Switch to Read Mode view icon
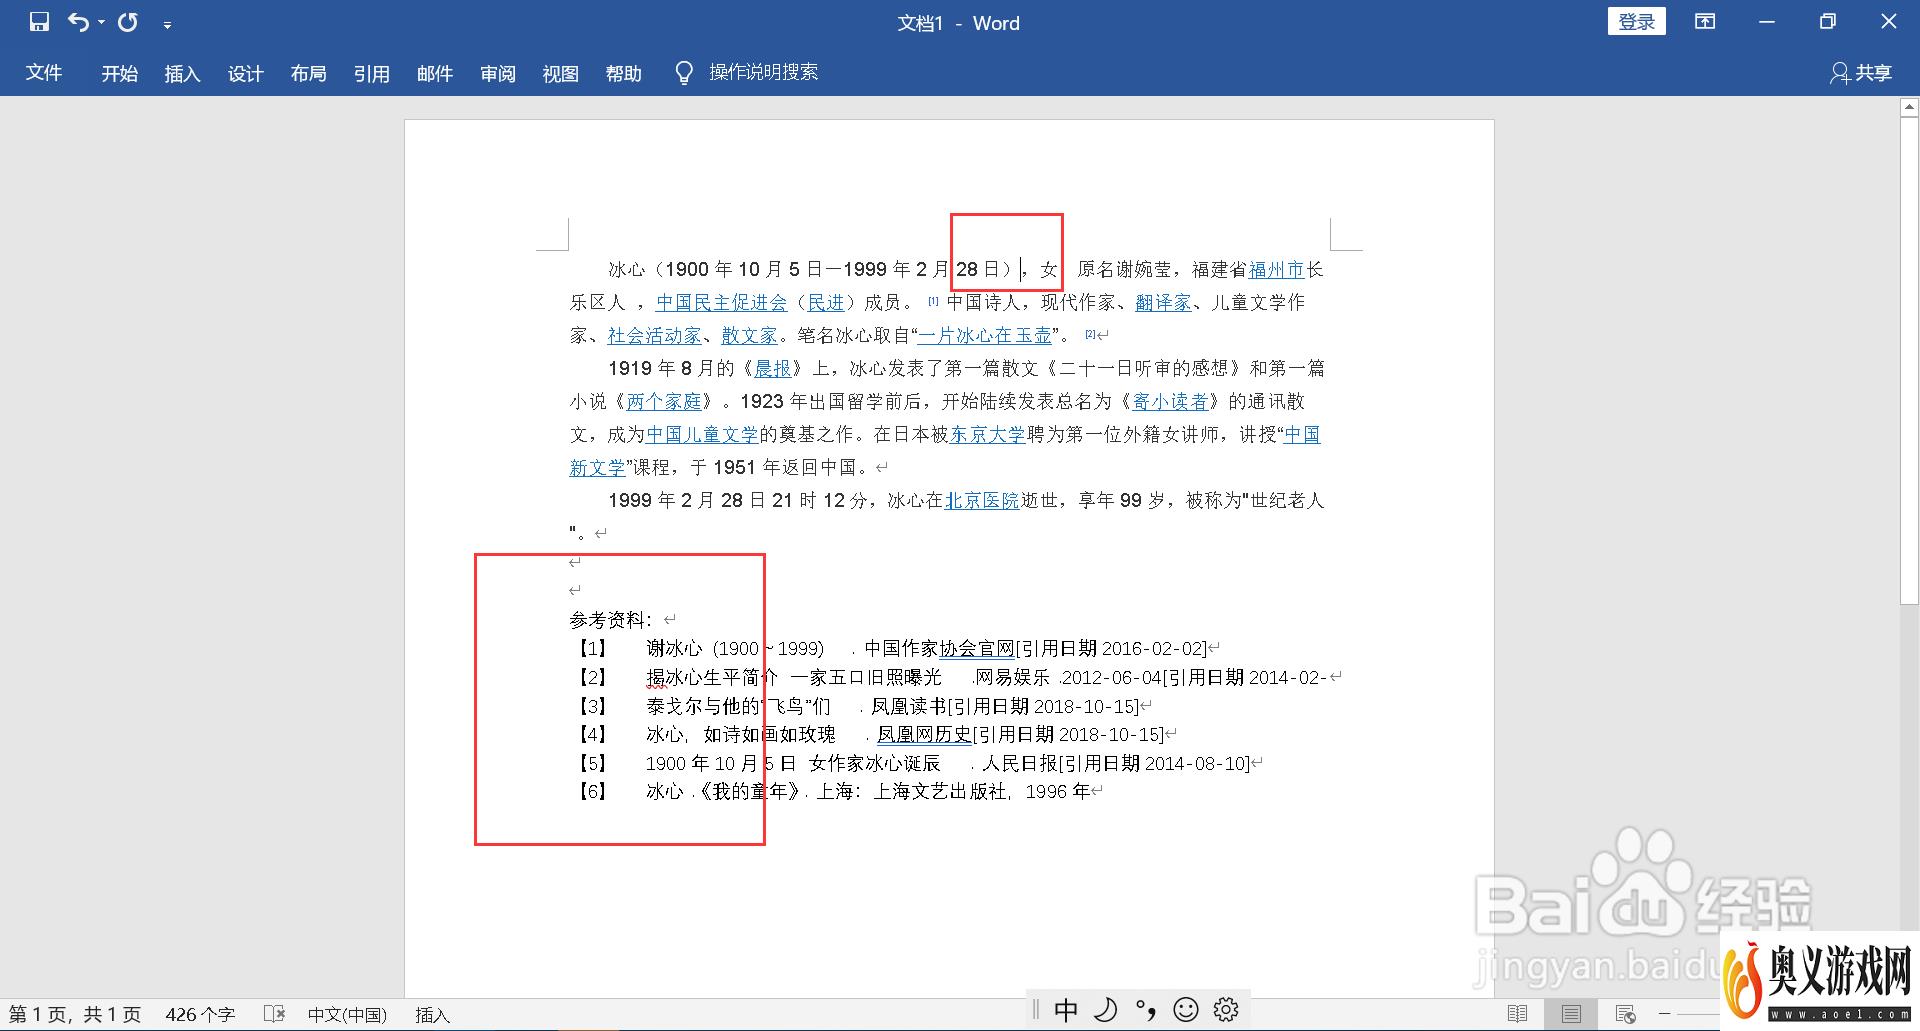This screenshot has height=1031, width=1920. [1517, 1014]
